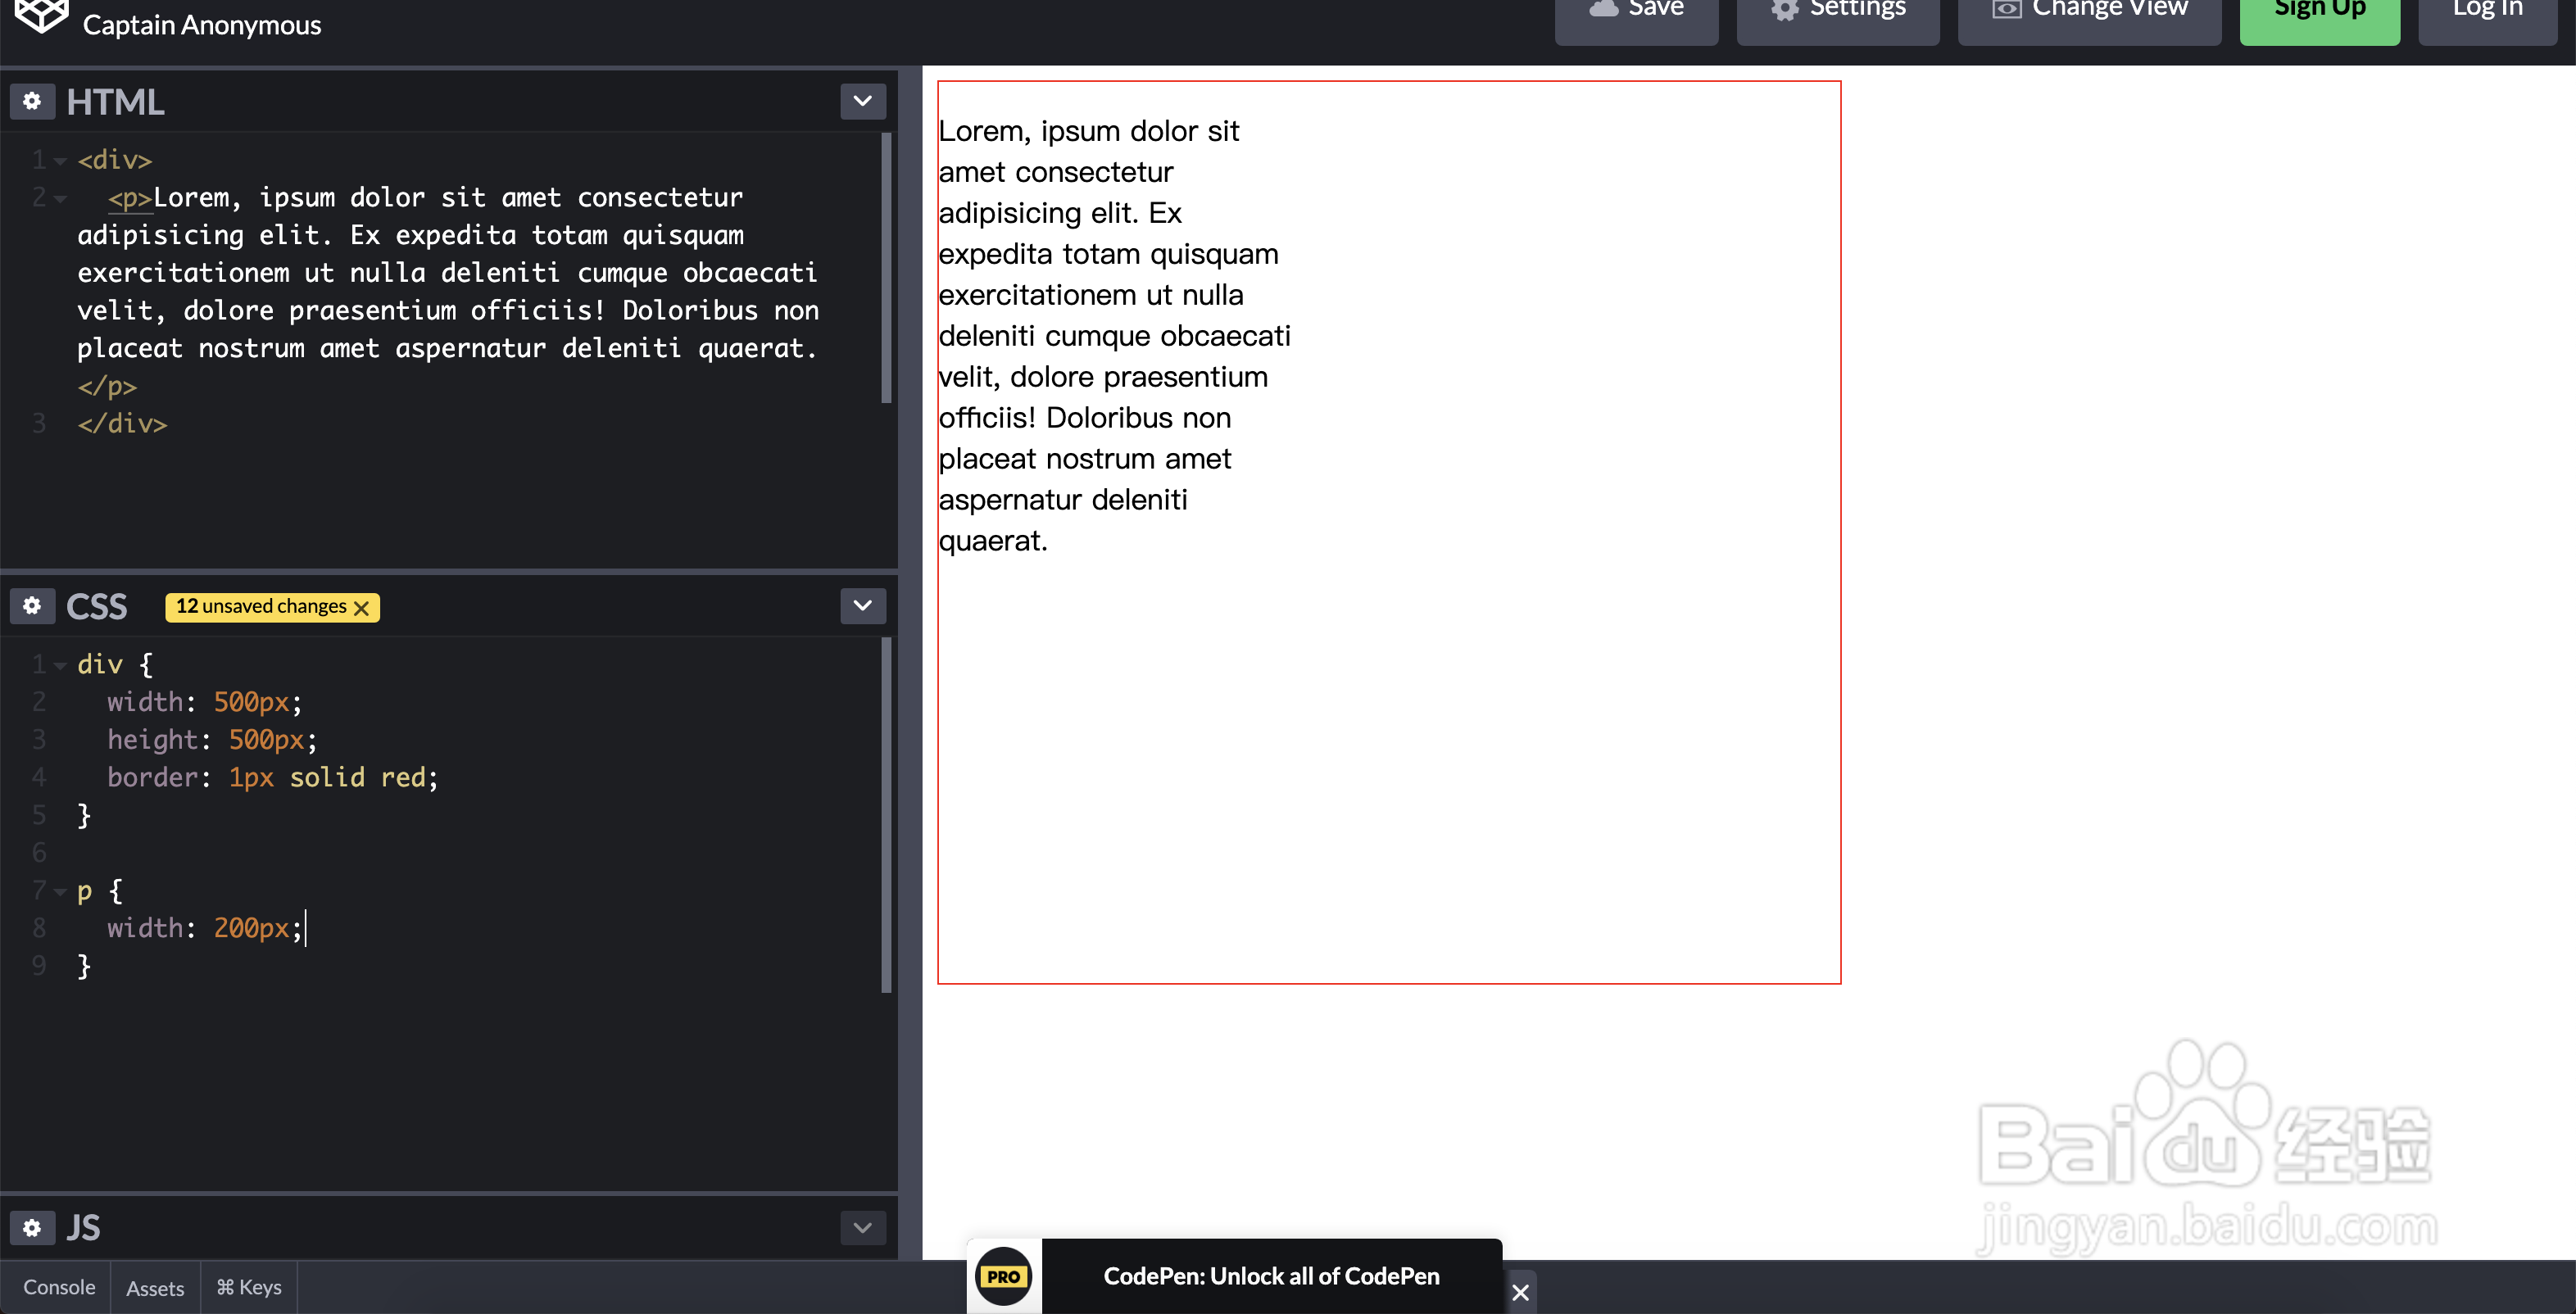The height and width of the screenshot is (1314, 2576).
Task: Collapse the p rule fold arrow in CSS
Action: click(x=60, y=891)
